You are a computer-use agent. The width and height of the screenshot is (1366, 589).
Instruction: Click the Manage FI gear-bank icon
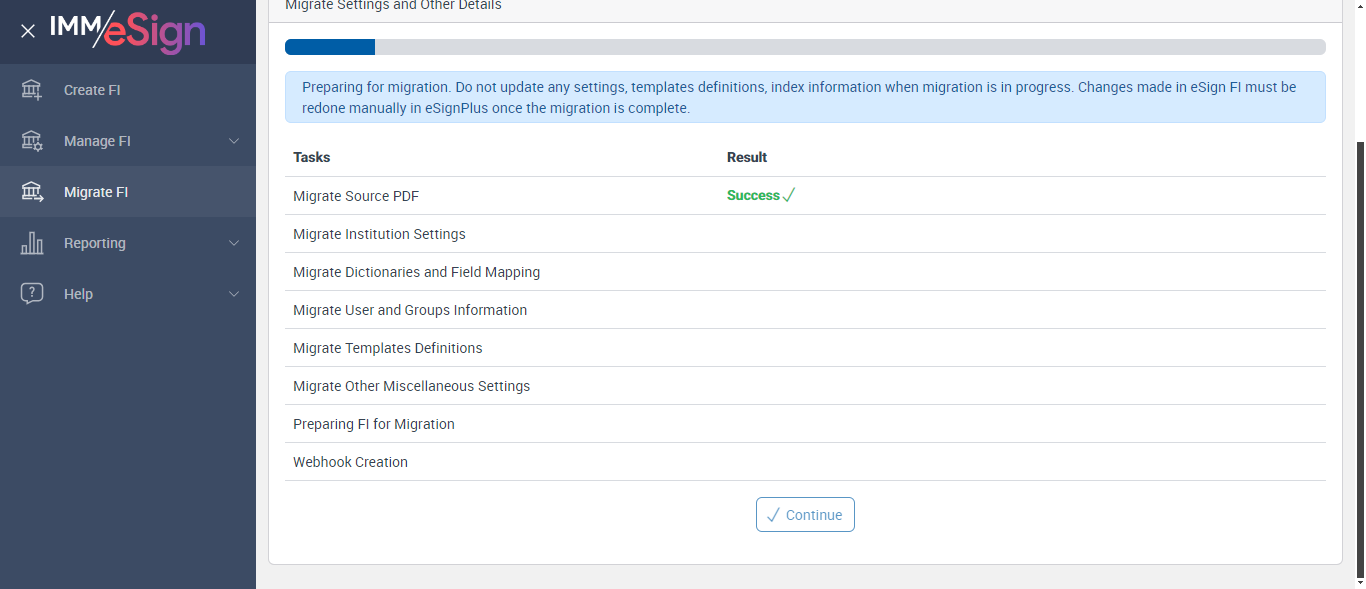pos(32,141)
